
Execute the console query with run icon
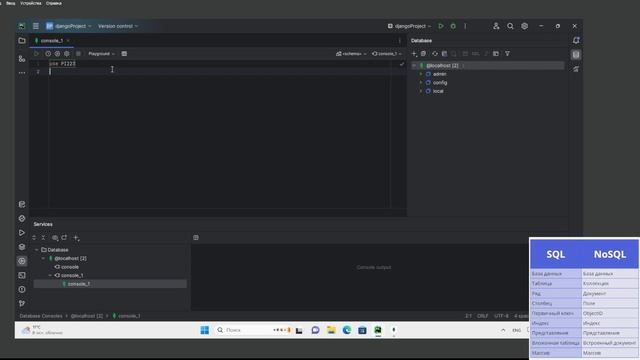tap(36, 53)
